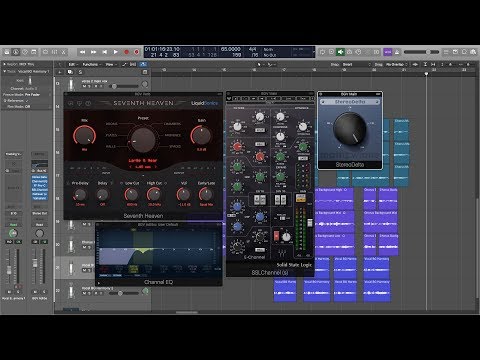Open Channel EQ plugin slot in channel strip
The image size is (480, 360).
click(x=40, y=181)
